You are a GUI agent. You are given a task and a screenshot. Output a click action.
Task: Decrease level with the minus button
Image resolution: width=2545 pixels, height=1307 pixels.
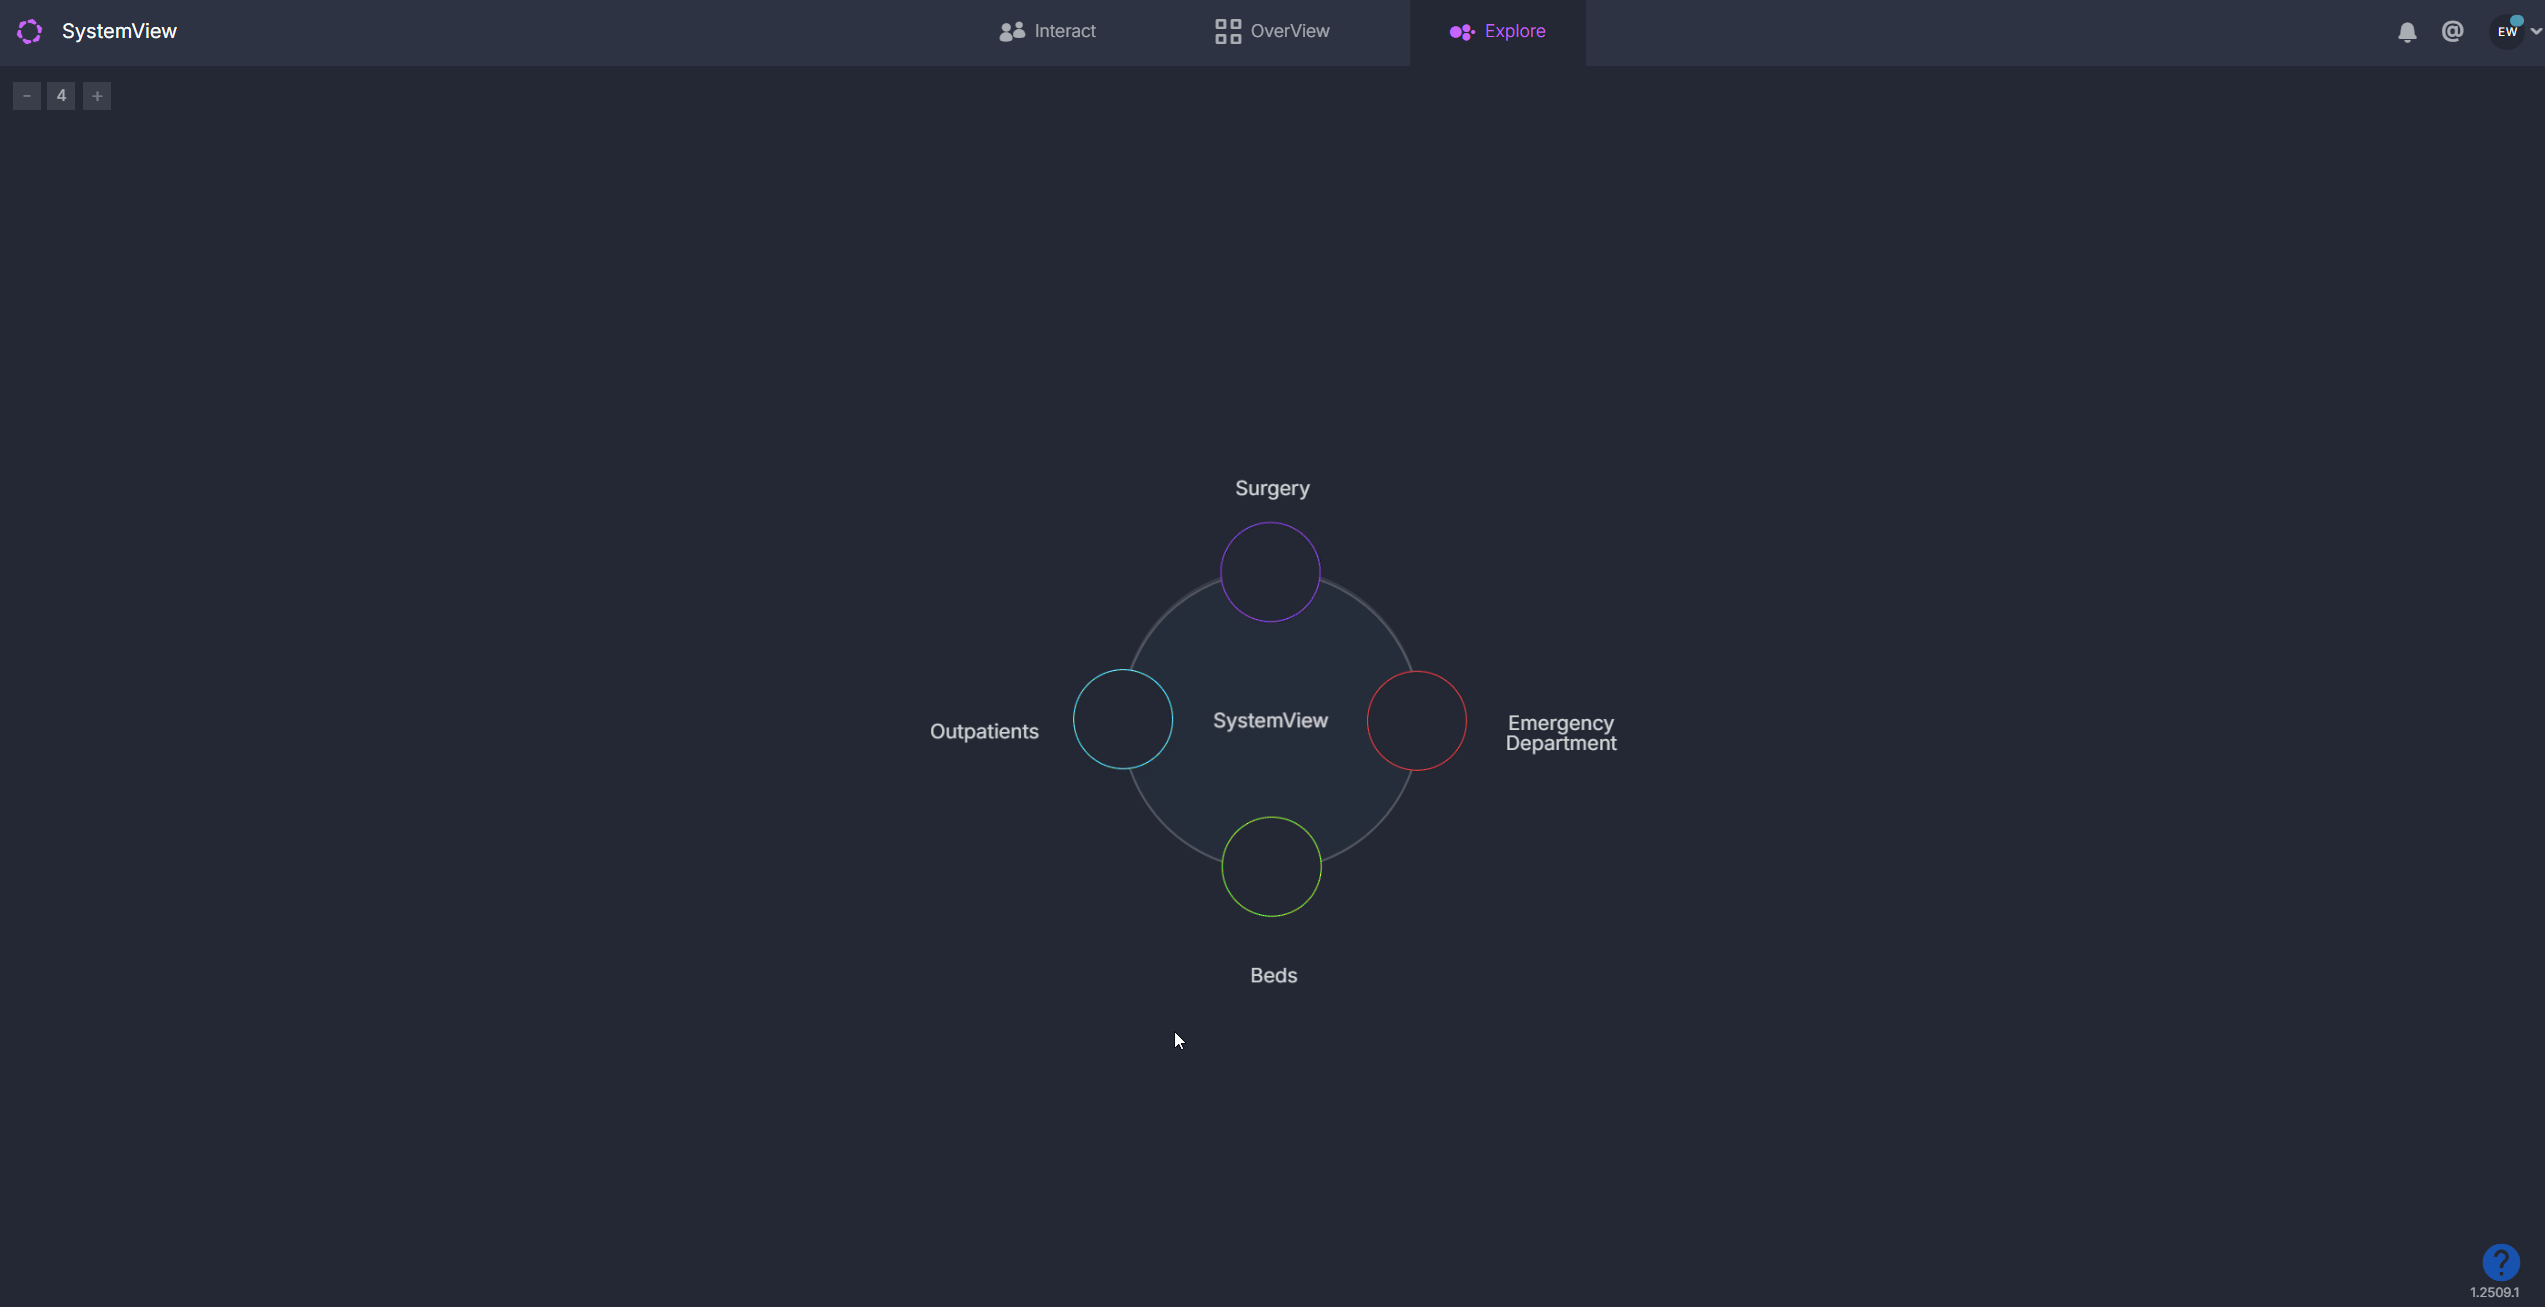coord(27,96)
